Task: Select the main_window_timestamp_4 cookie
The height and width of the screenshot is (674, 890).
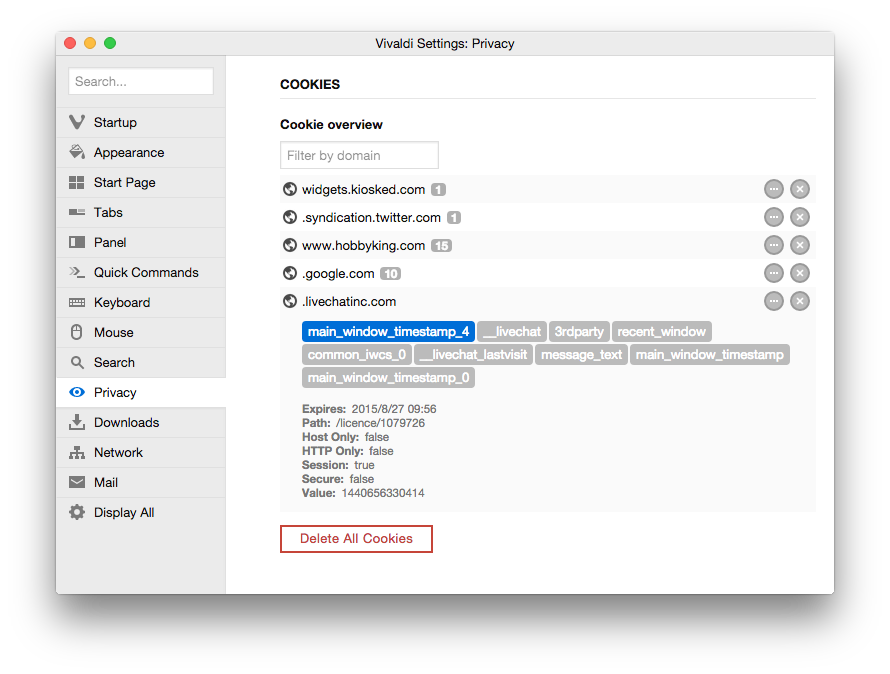Action: coord(388,332)
